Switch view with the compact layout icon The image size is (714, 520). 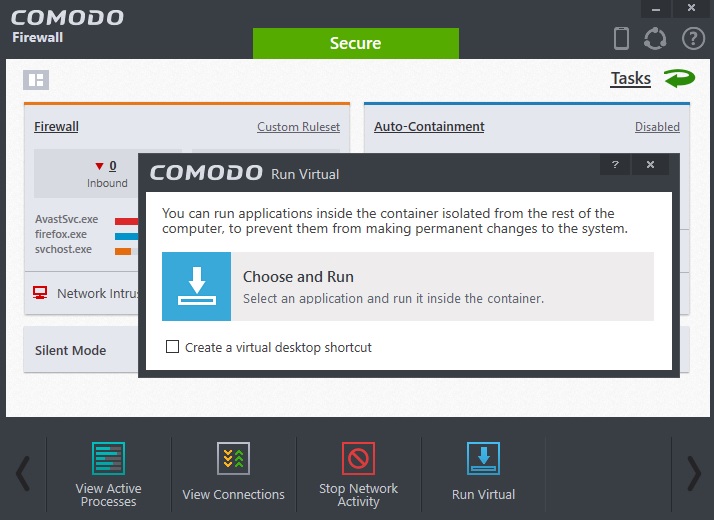pos(36,80)
